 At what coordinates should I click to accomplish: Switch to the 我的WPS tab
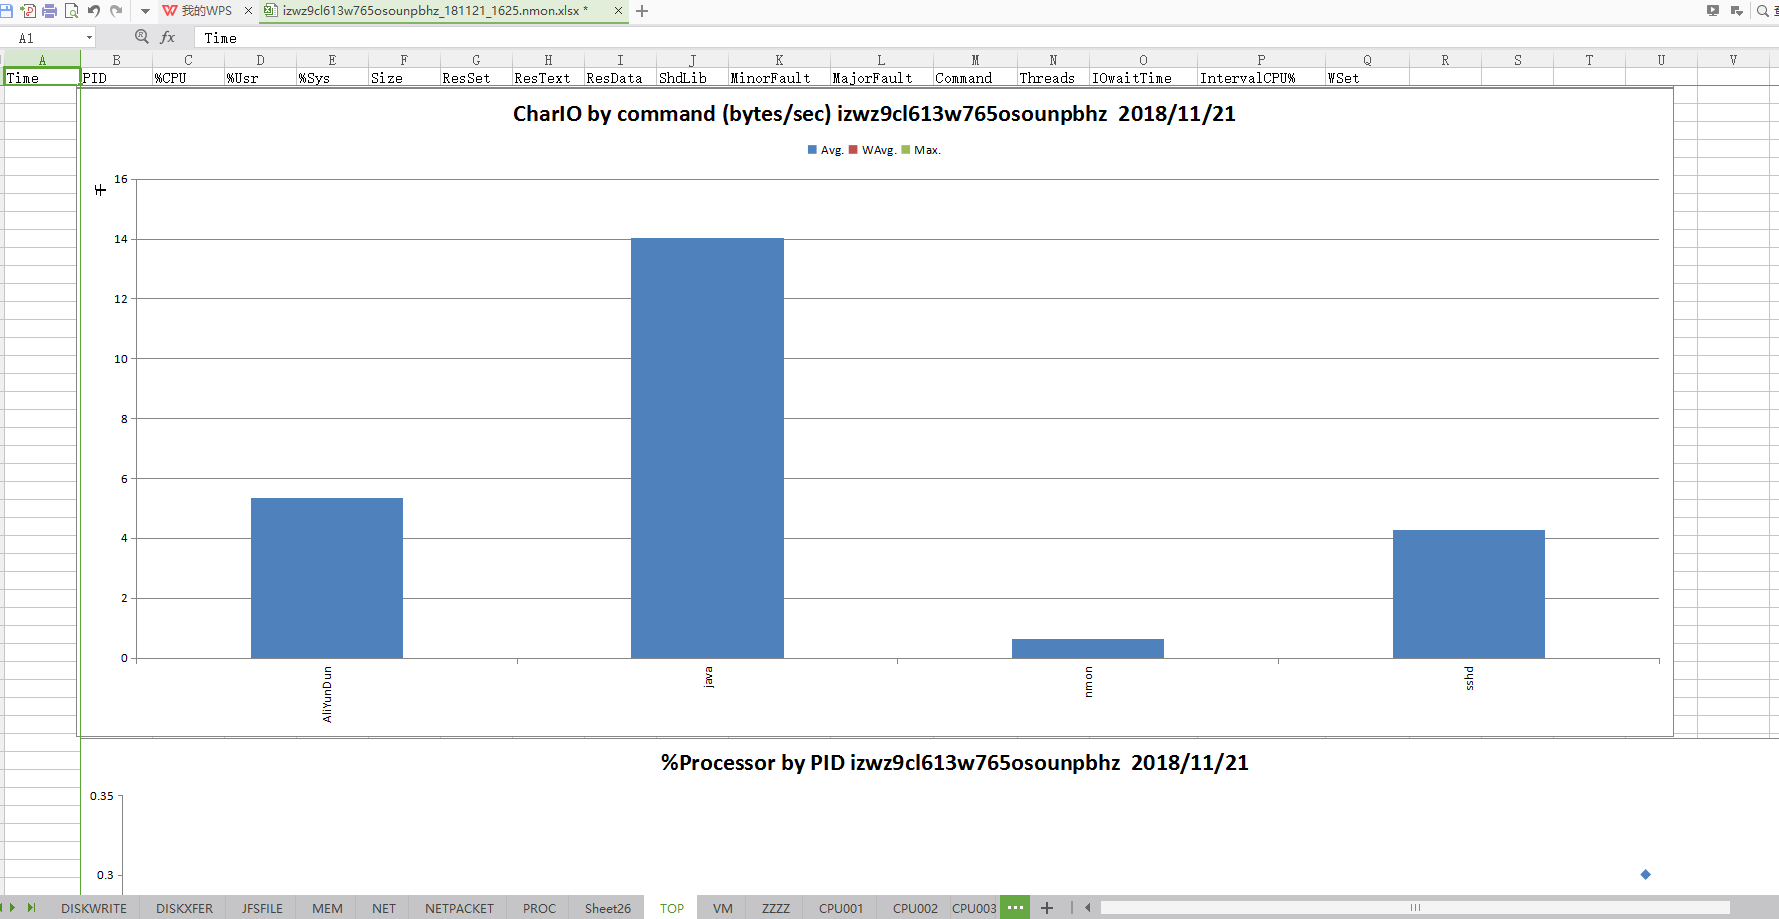pos(206,11)
